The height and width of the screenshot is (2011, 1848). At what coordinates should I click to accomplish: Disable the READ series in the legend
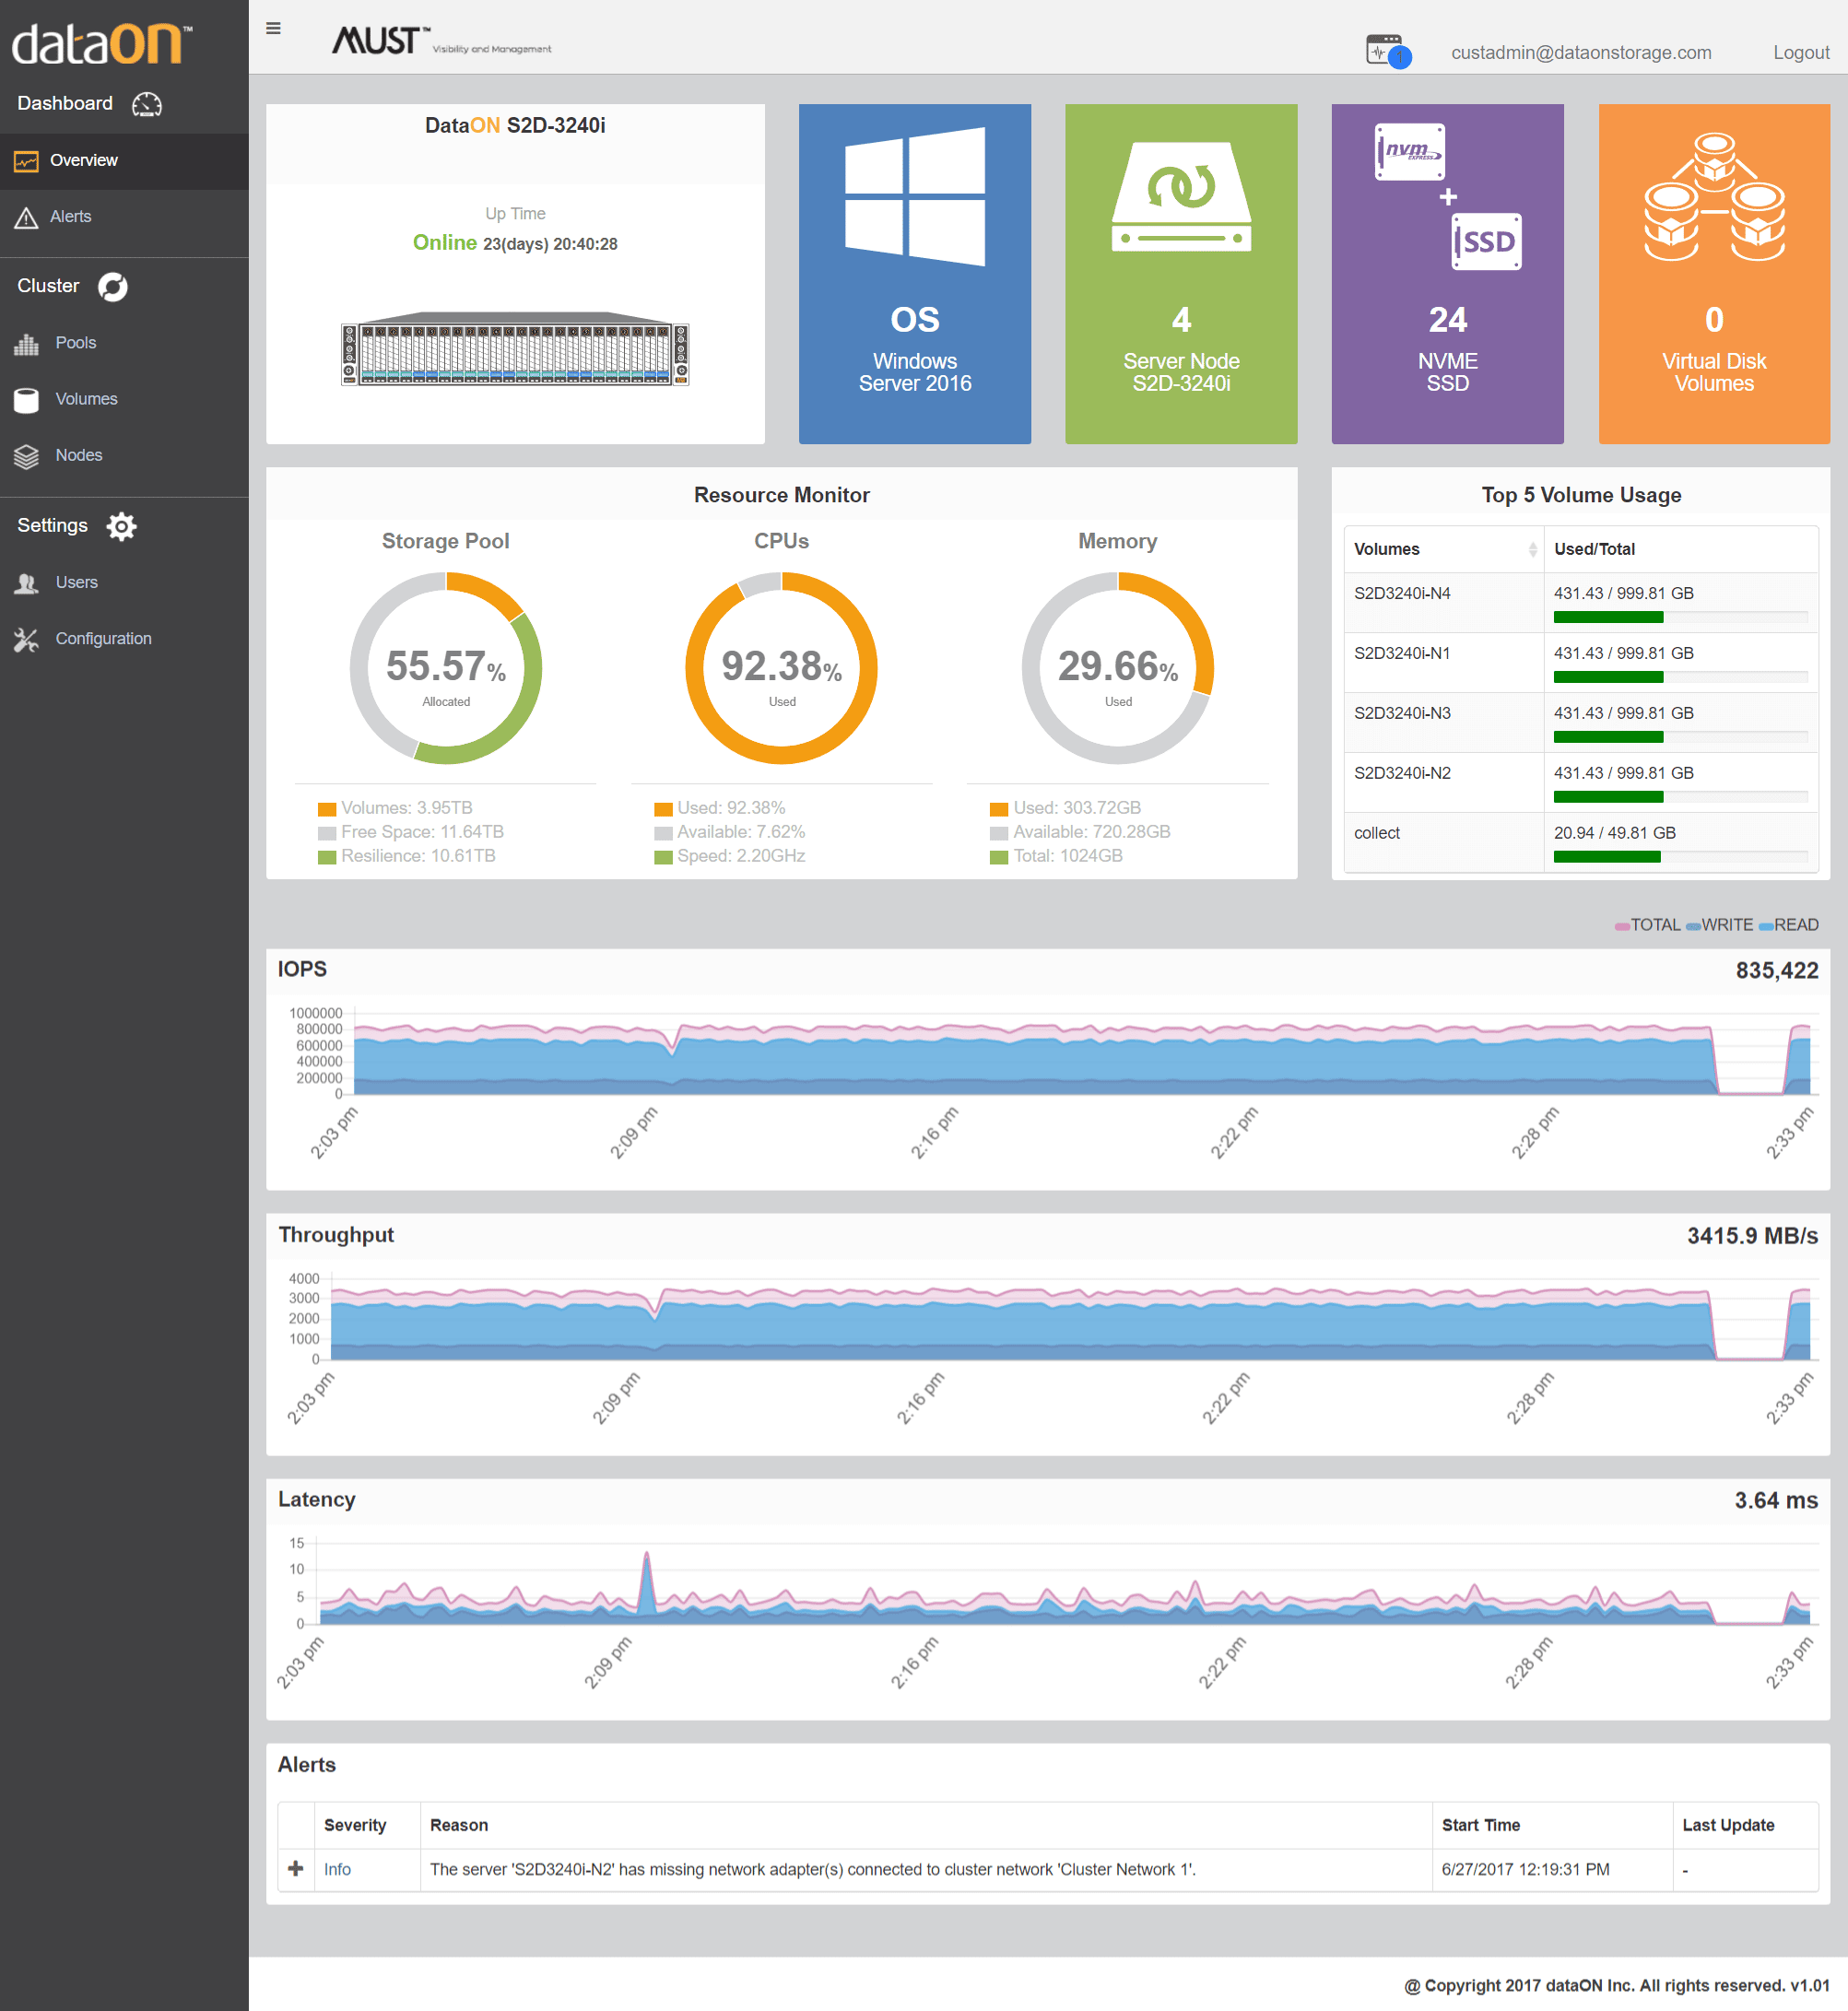[1789, 924]
